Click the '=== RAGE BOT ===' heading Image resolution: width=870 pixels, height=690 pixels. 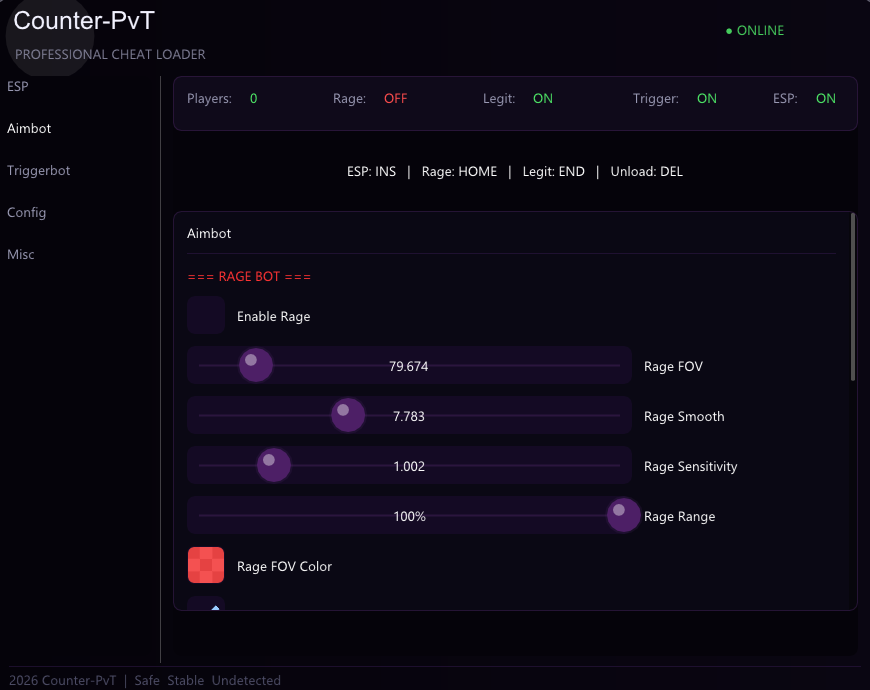[249, 276]
